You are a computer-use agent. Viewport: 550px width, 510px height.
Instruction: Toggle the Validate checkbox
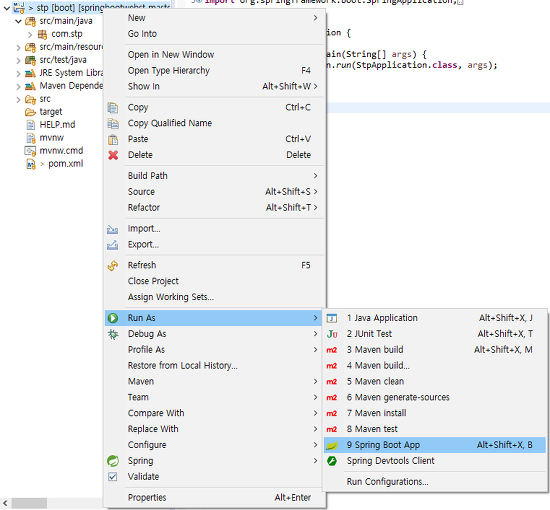click(113, 477)
